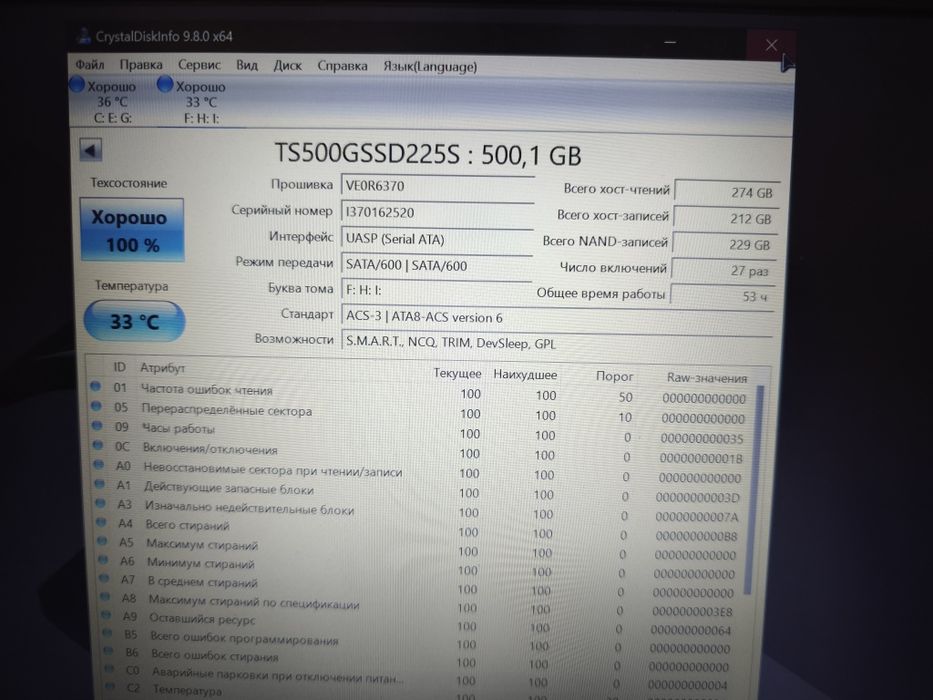Click the serial number field I370162520
Viewport: 933px width, 700px height.
click(x=437, y=212)
